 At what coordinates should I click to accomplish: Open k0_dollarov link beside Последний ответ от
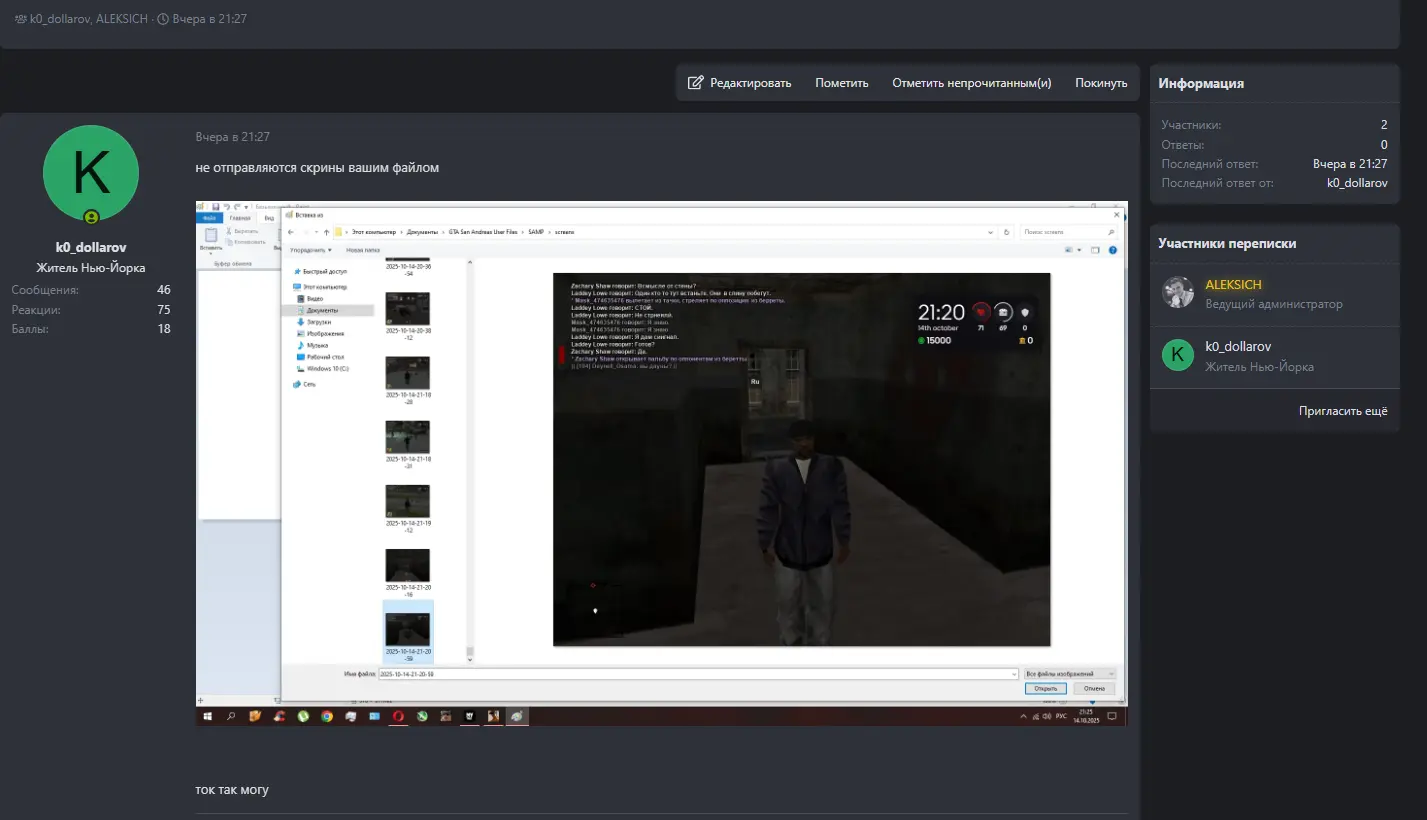pyautogui.click(x=1357, y=183)
